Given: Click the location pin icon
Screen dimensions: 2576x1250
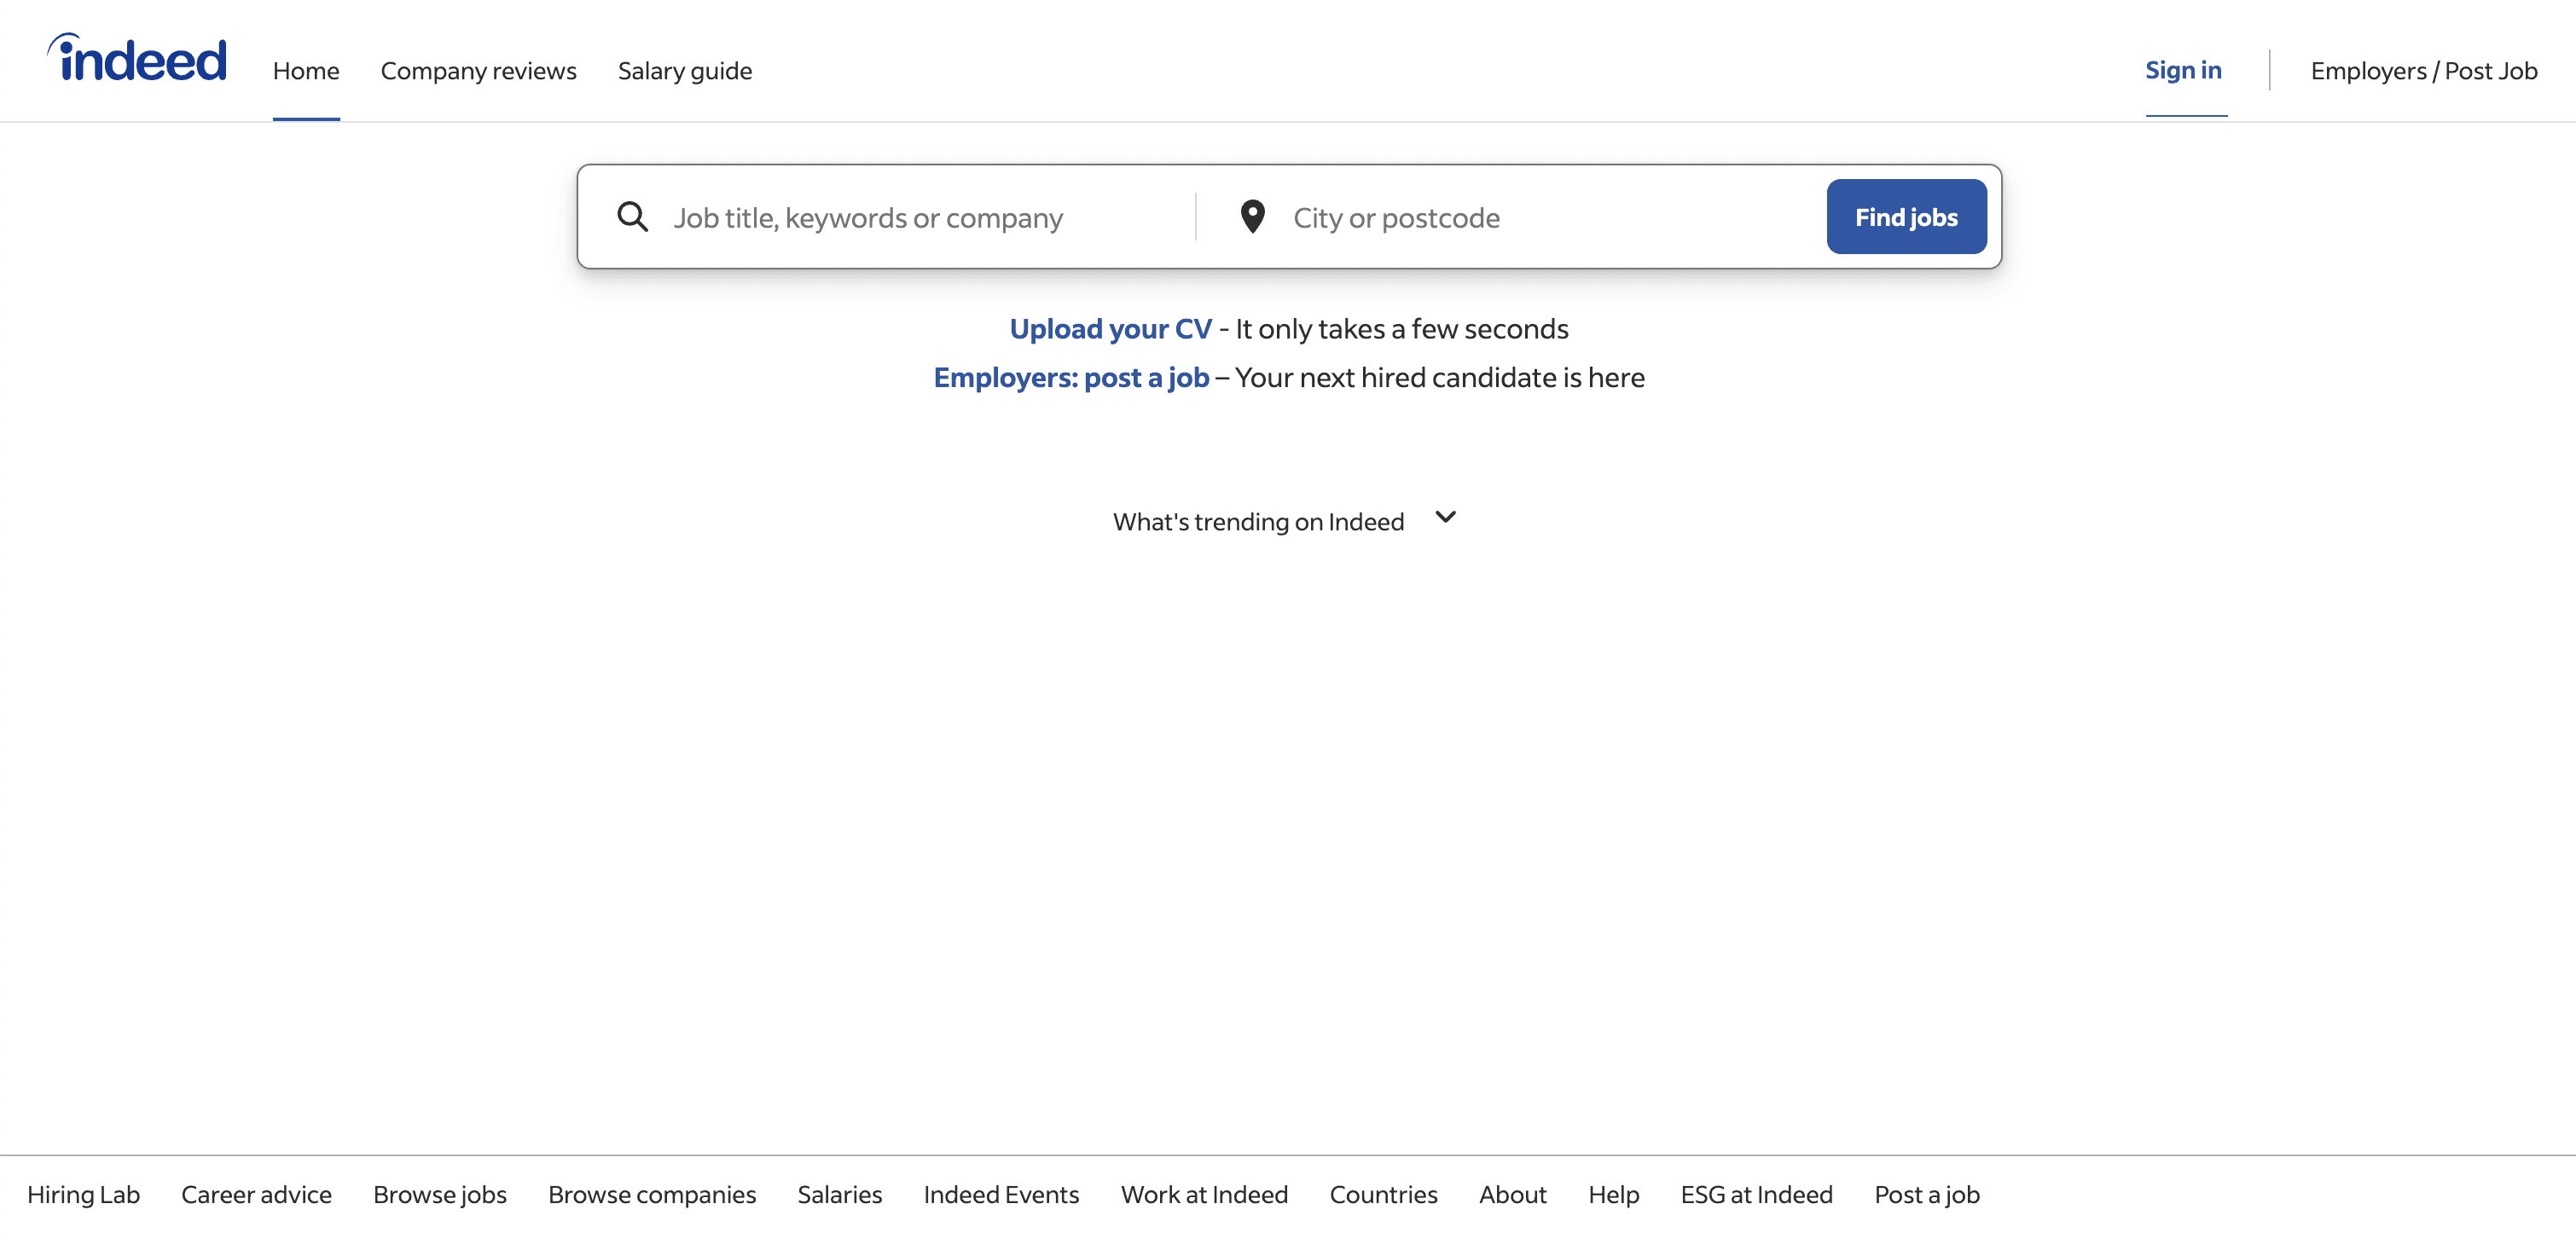Looking at the screenshot, I should (1251, 216).
